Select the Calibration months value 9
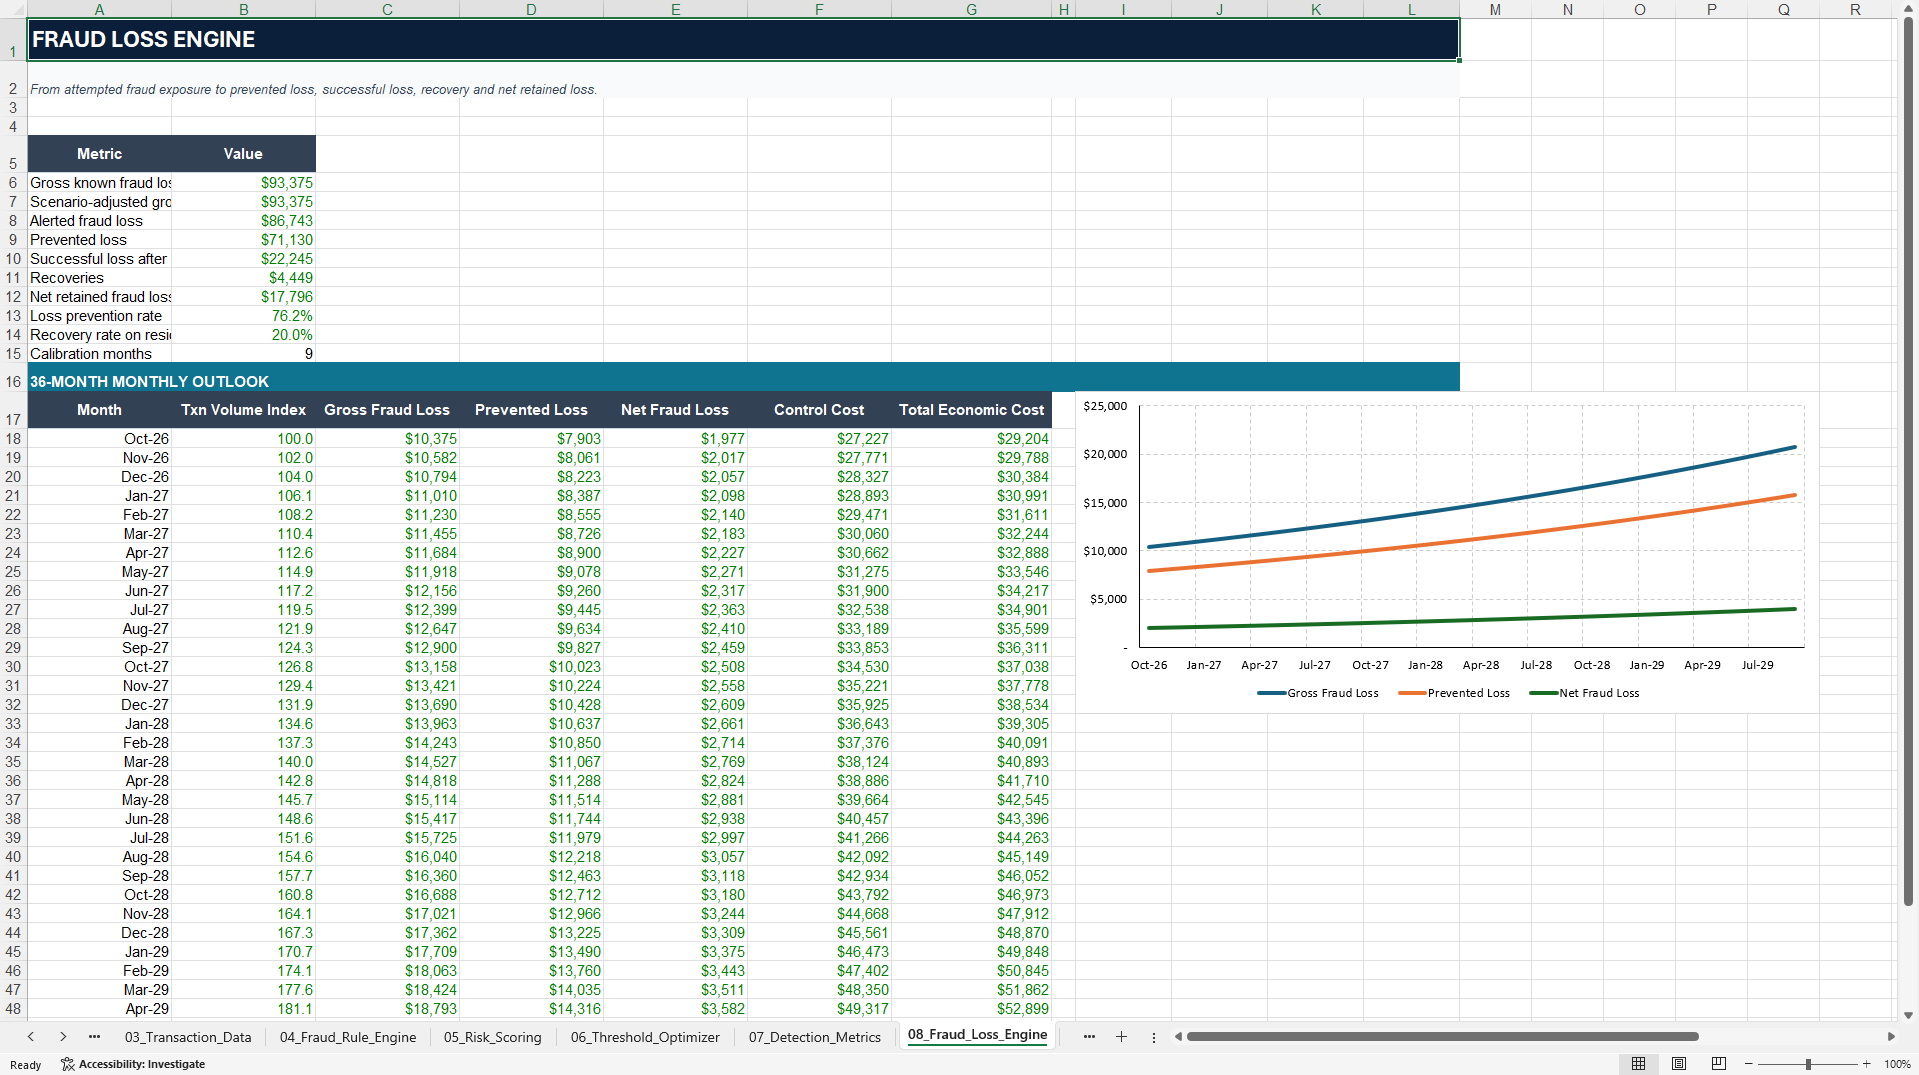1919x1075 pixels. tap(244, 354)
